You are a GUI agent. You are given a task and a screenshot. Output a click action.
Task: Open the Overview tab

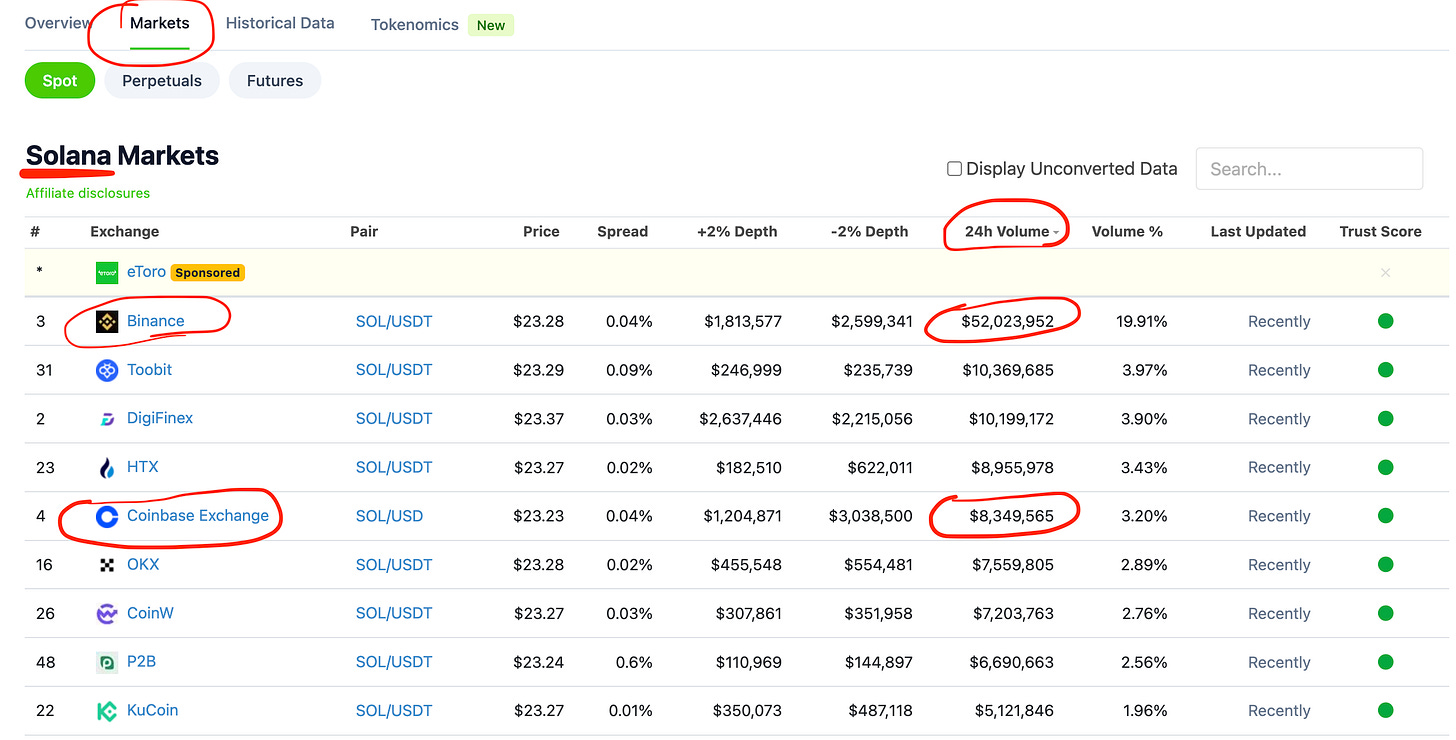point(58,23)
